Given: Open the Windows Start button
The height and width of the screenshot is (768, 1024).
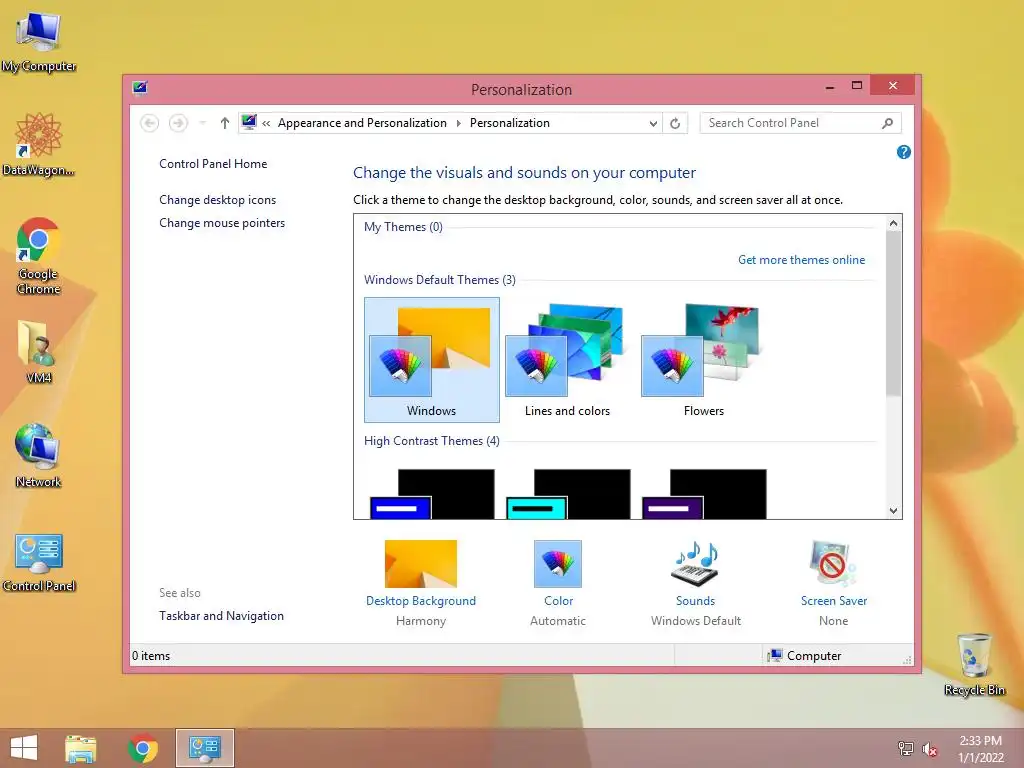Looking at the screenshot, I should [x=24, y=748].
